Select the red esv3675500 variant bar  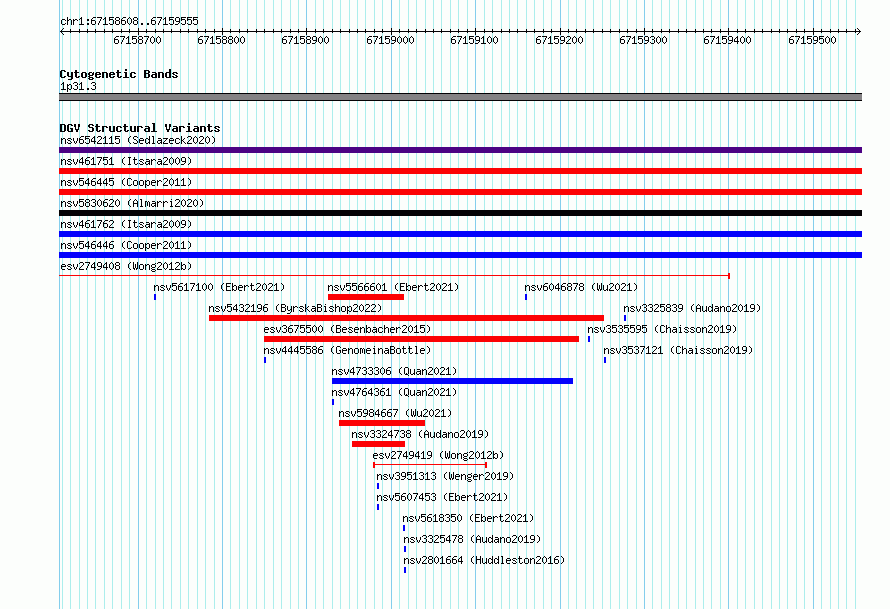[x=421, y=339]
